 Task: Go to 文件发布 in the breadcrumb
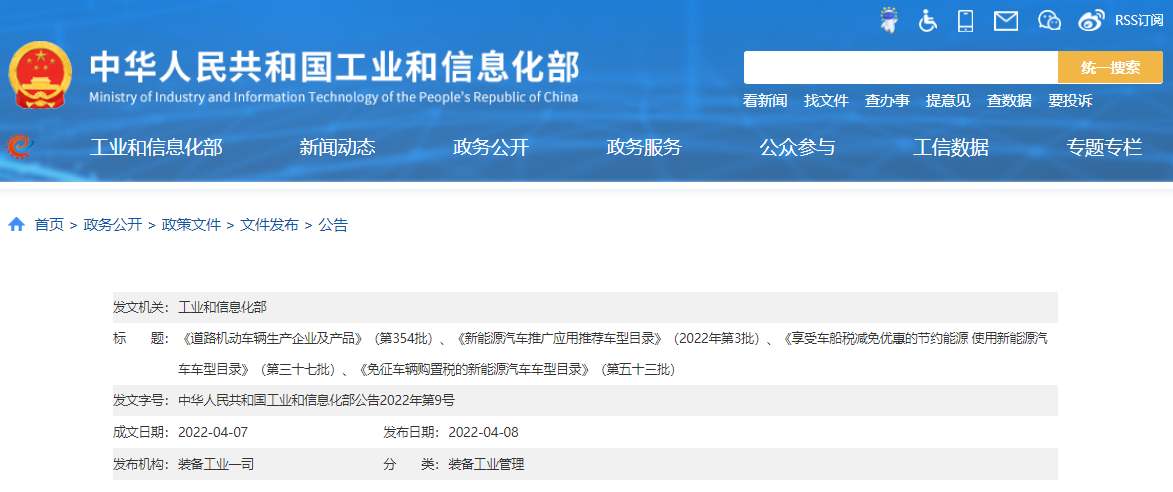[269, 224]
